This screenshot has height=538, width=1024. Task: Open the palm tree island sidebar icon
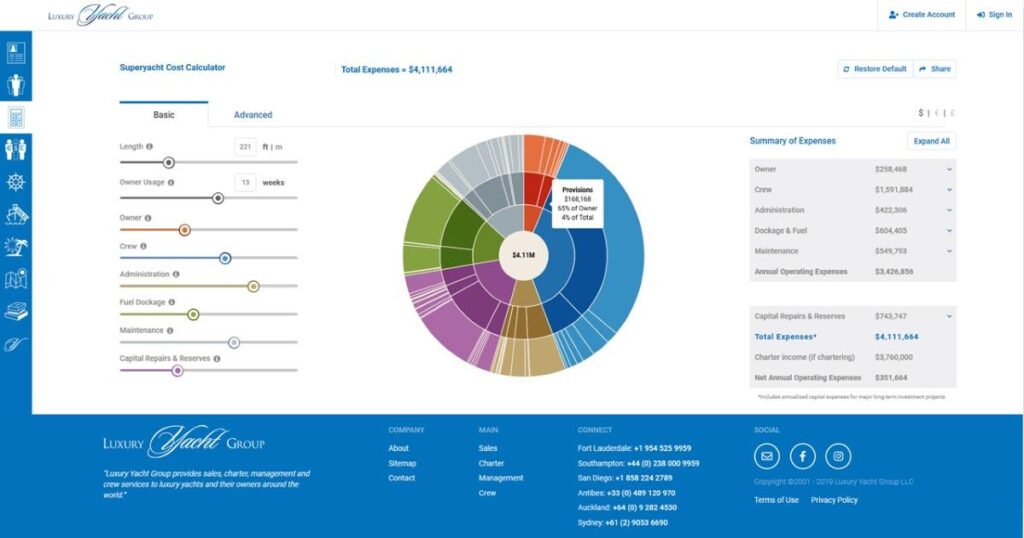pyautogui.click(x=16, y=247)
